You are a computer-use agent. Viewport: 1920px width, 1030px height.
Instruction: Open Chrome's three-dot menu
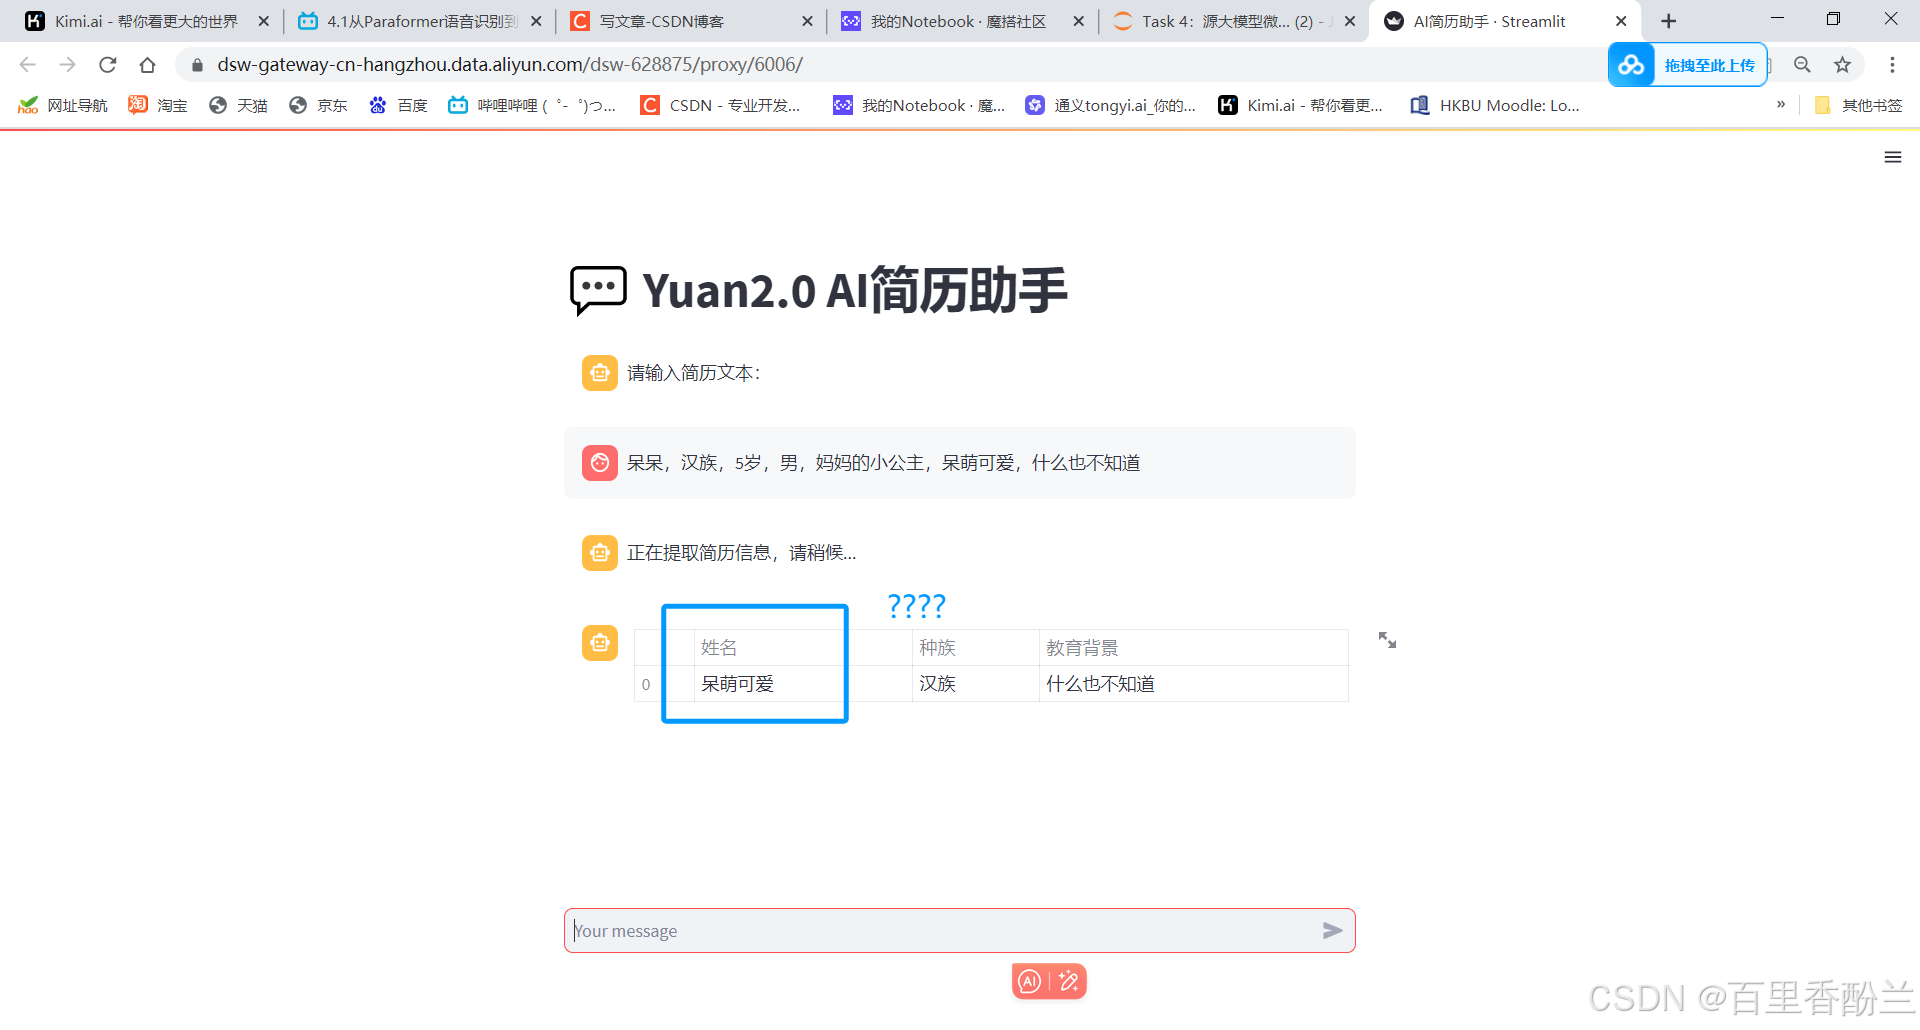[1892, 65]
